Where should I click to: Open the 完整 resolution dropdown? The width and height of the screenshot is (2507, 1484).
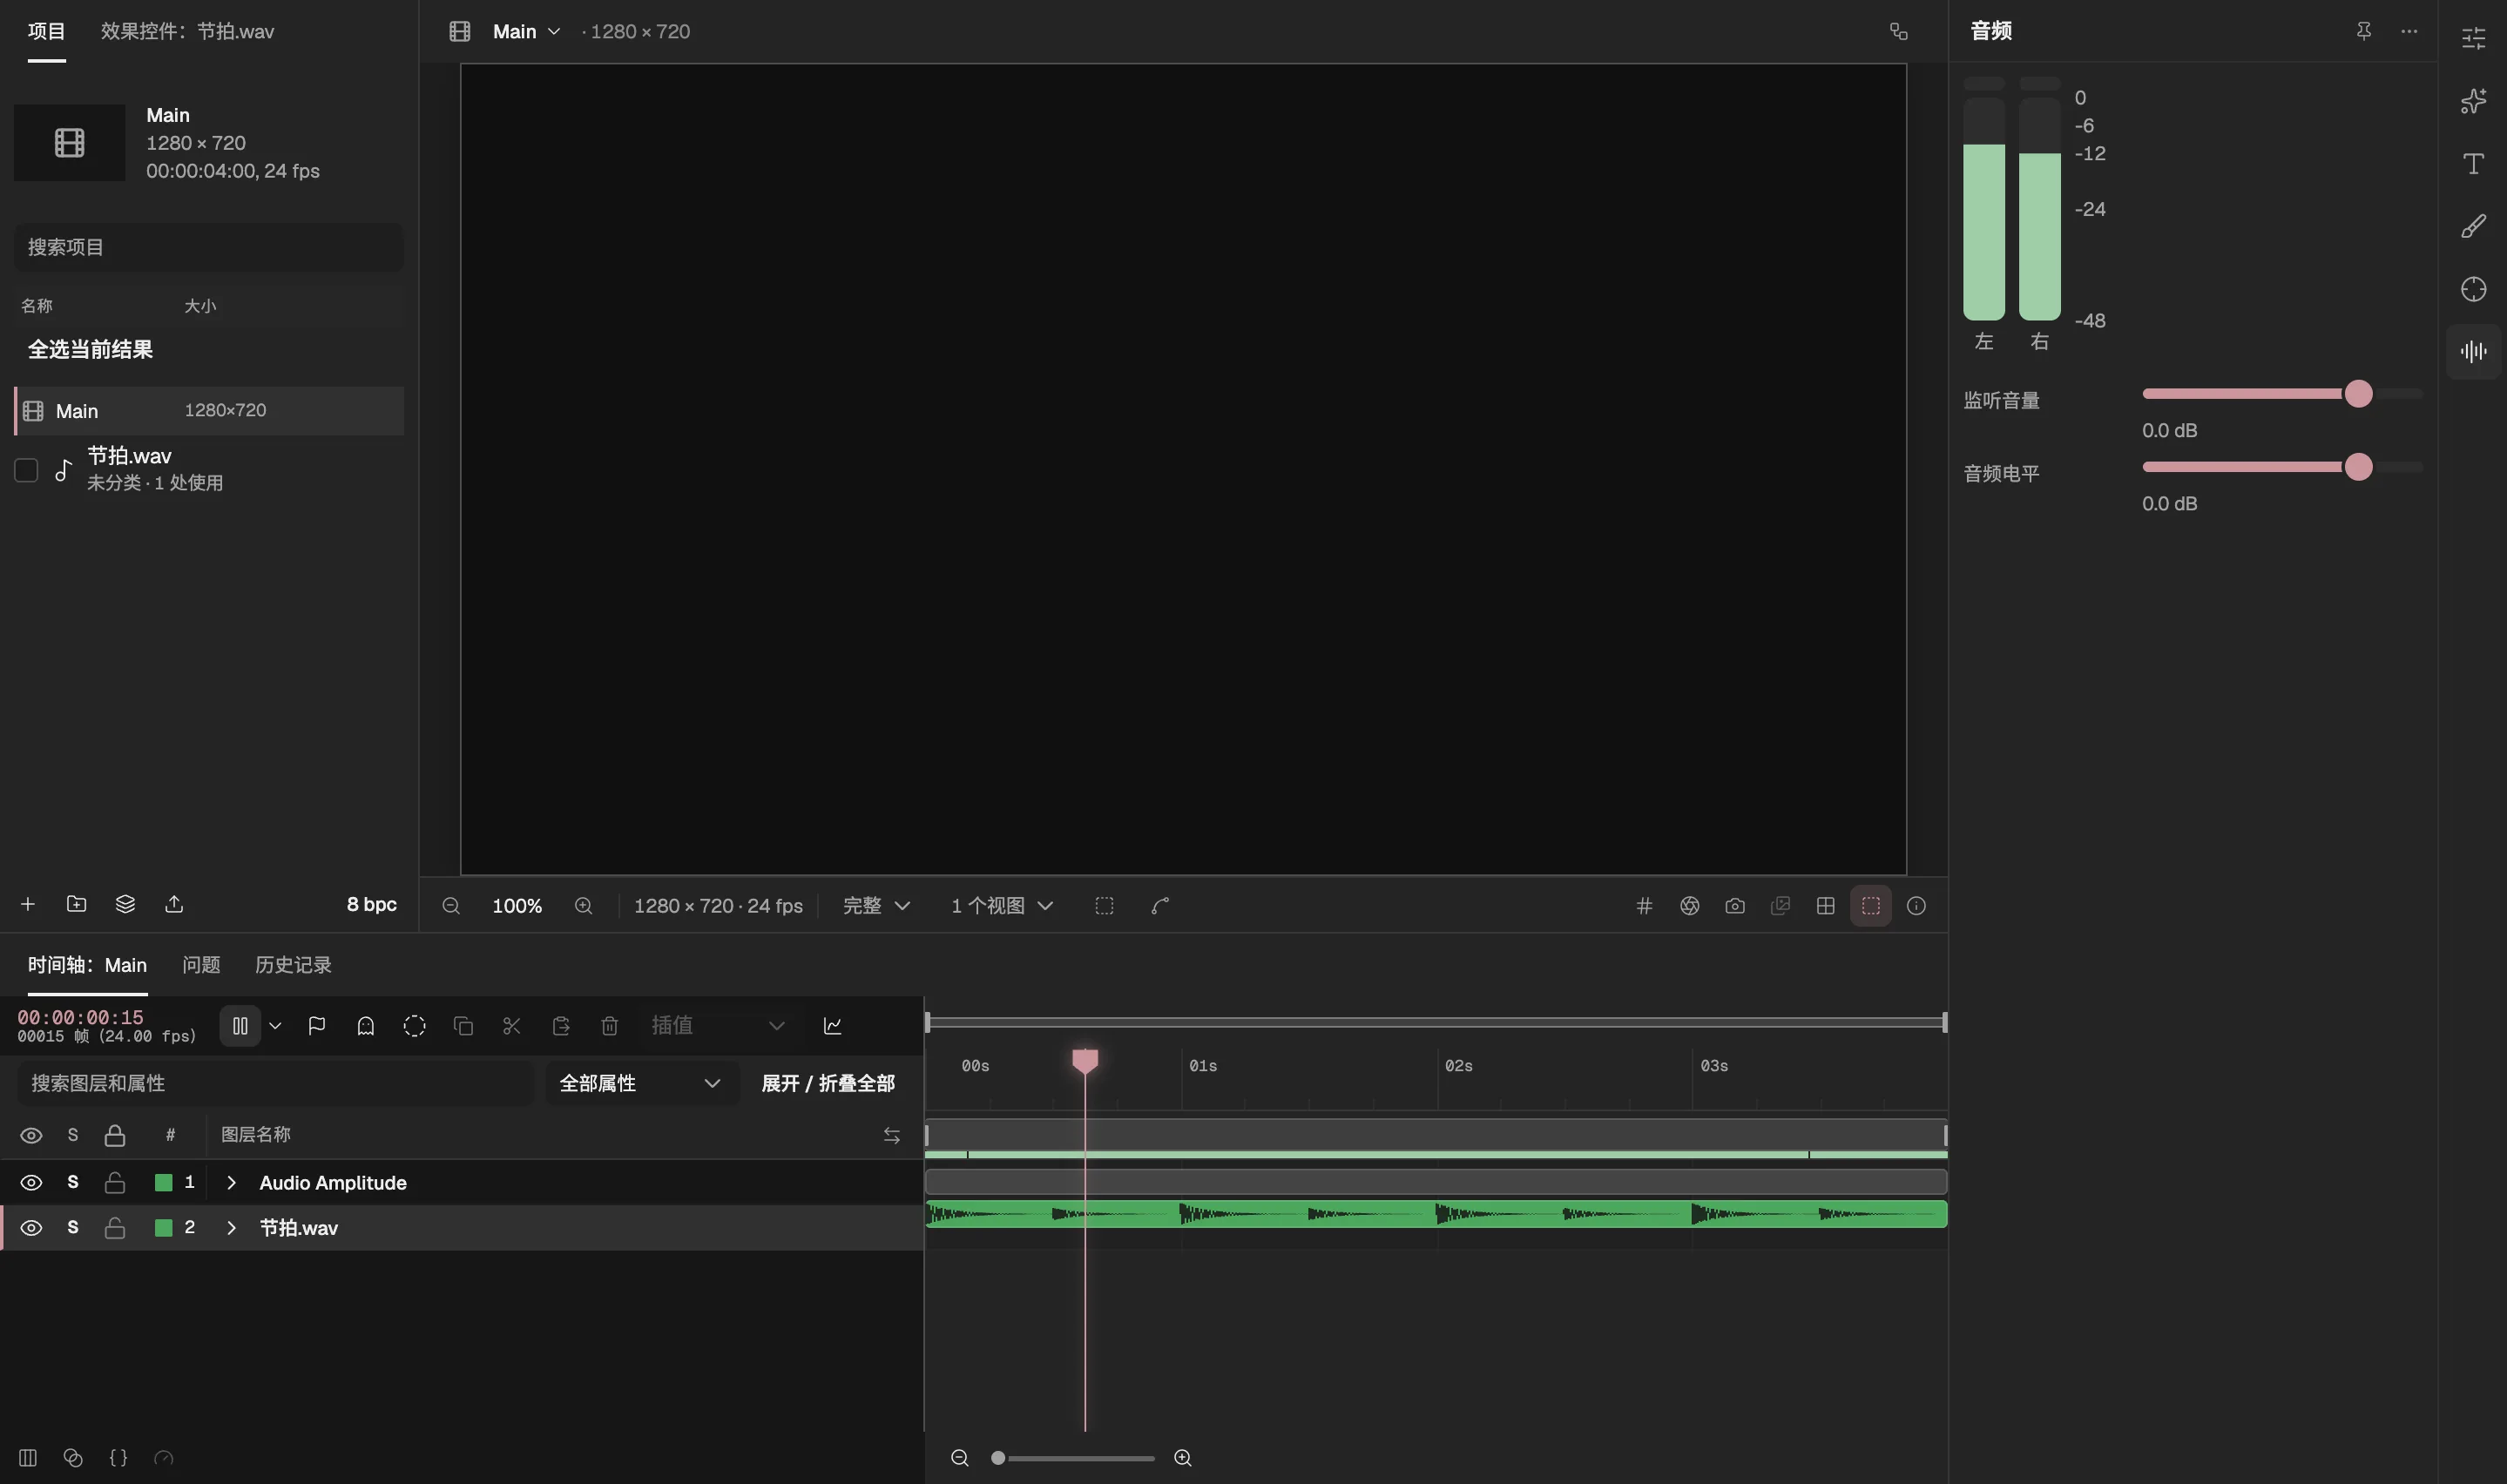[x=876, y=906]
